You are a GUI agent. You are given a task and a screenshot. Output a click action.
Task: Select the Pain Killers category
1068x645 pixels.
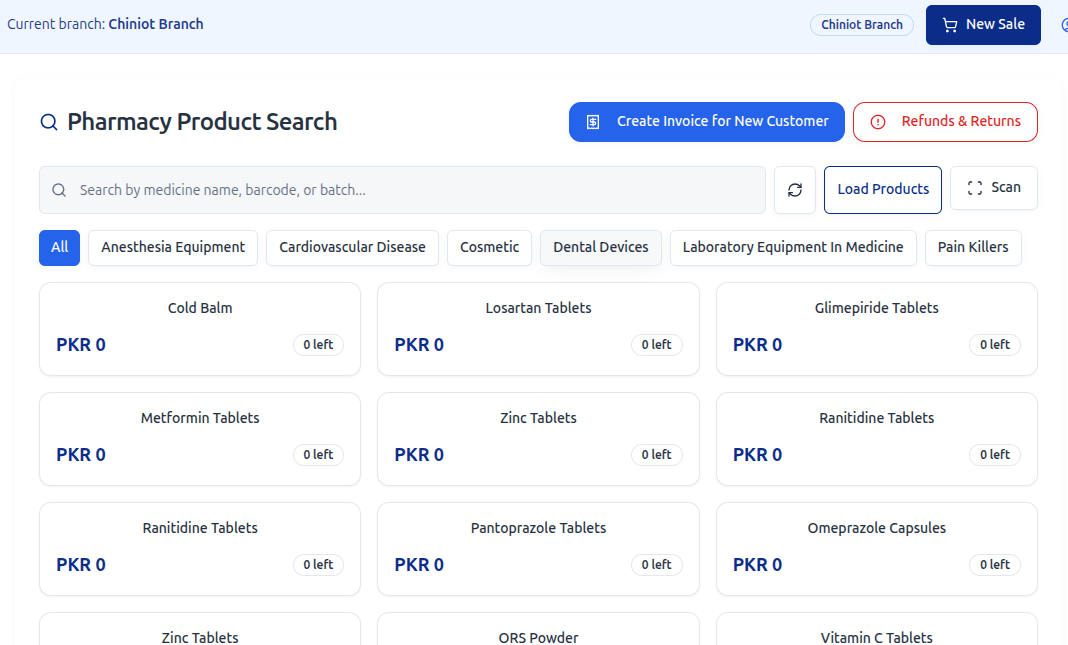(972, 248)
